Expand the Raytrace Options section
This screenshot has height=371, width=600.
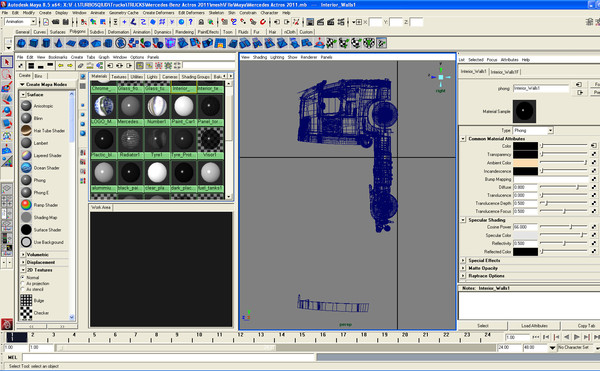(463, 276)
